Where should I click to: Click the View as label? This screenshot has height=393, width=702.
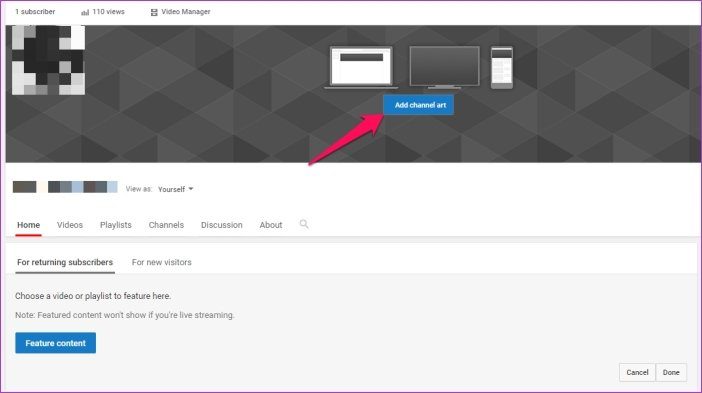[139, 189]
